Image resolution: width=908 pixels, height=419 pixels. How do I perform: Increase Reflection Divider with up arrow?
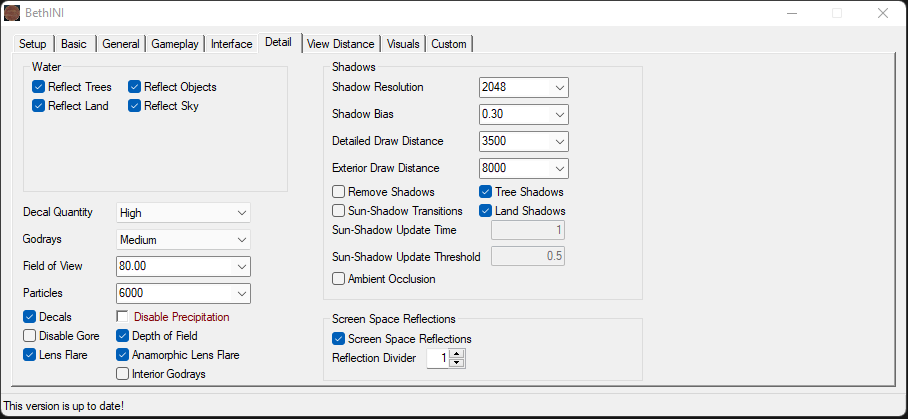pyautogui.click(x=457, y=353)
